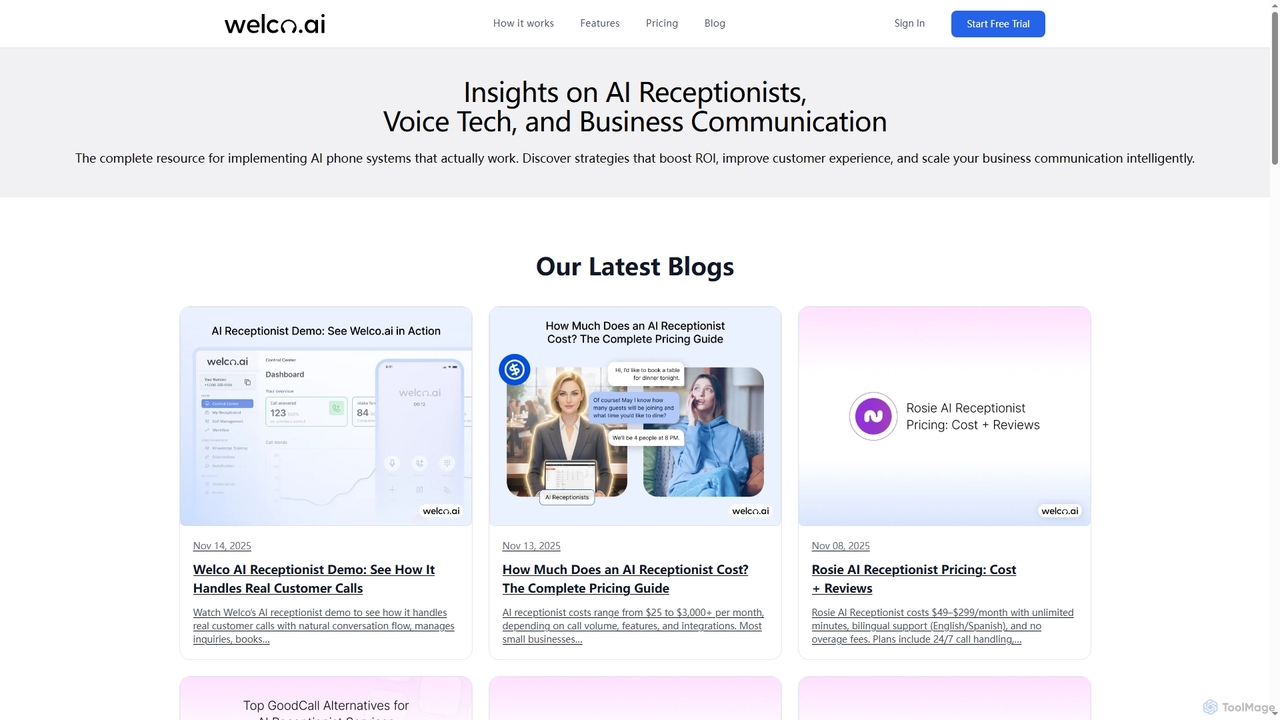Open the Rosie AI Receptionist Pricing thumbnail
Screen dimensions: 1280x720
point(944,416)
